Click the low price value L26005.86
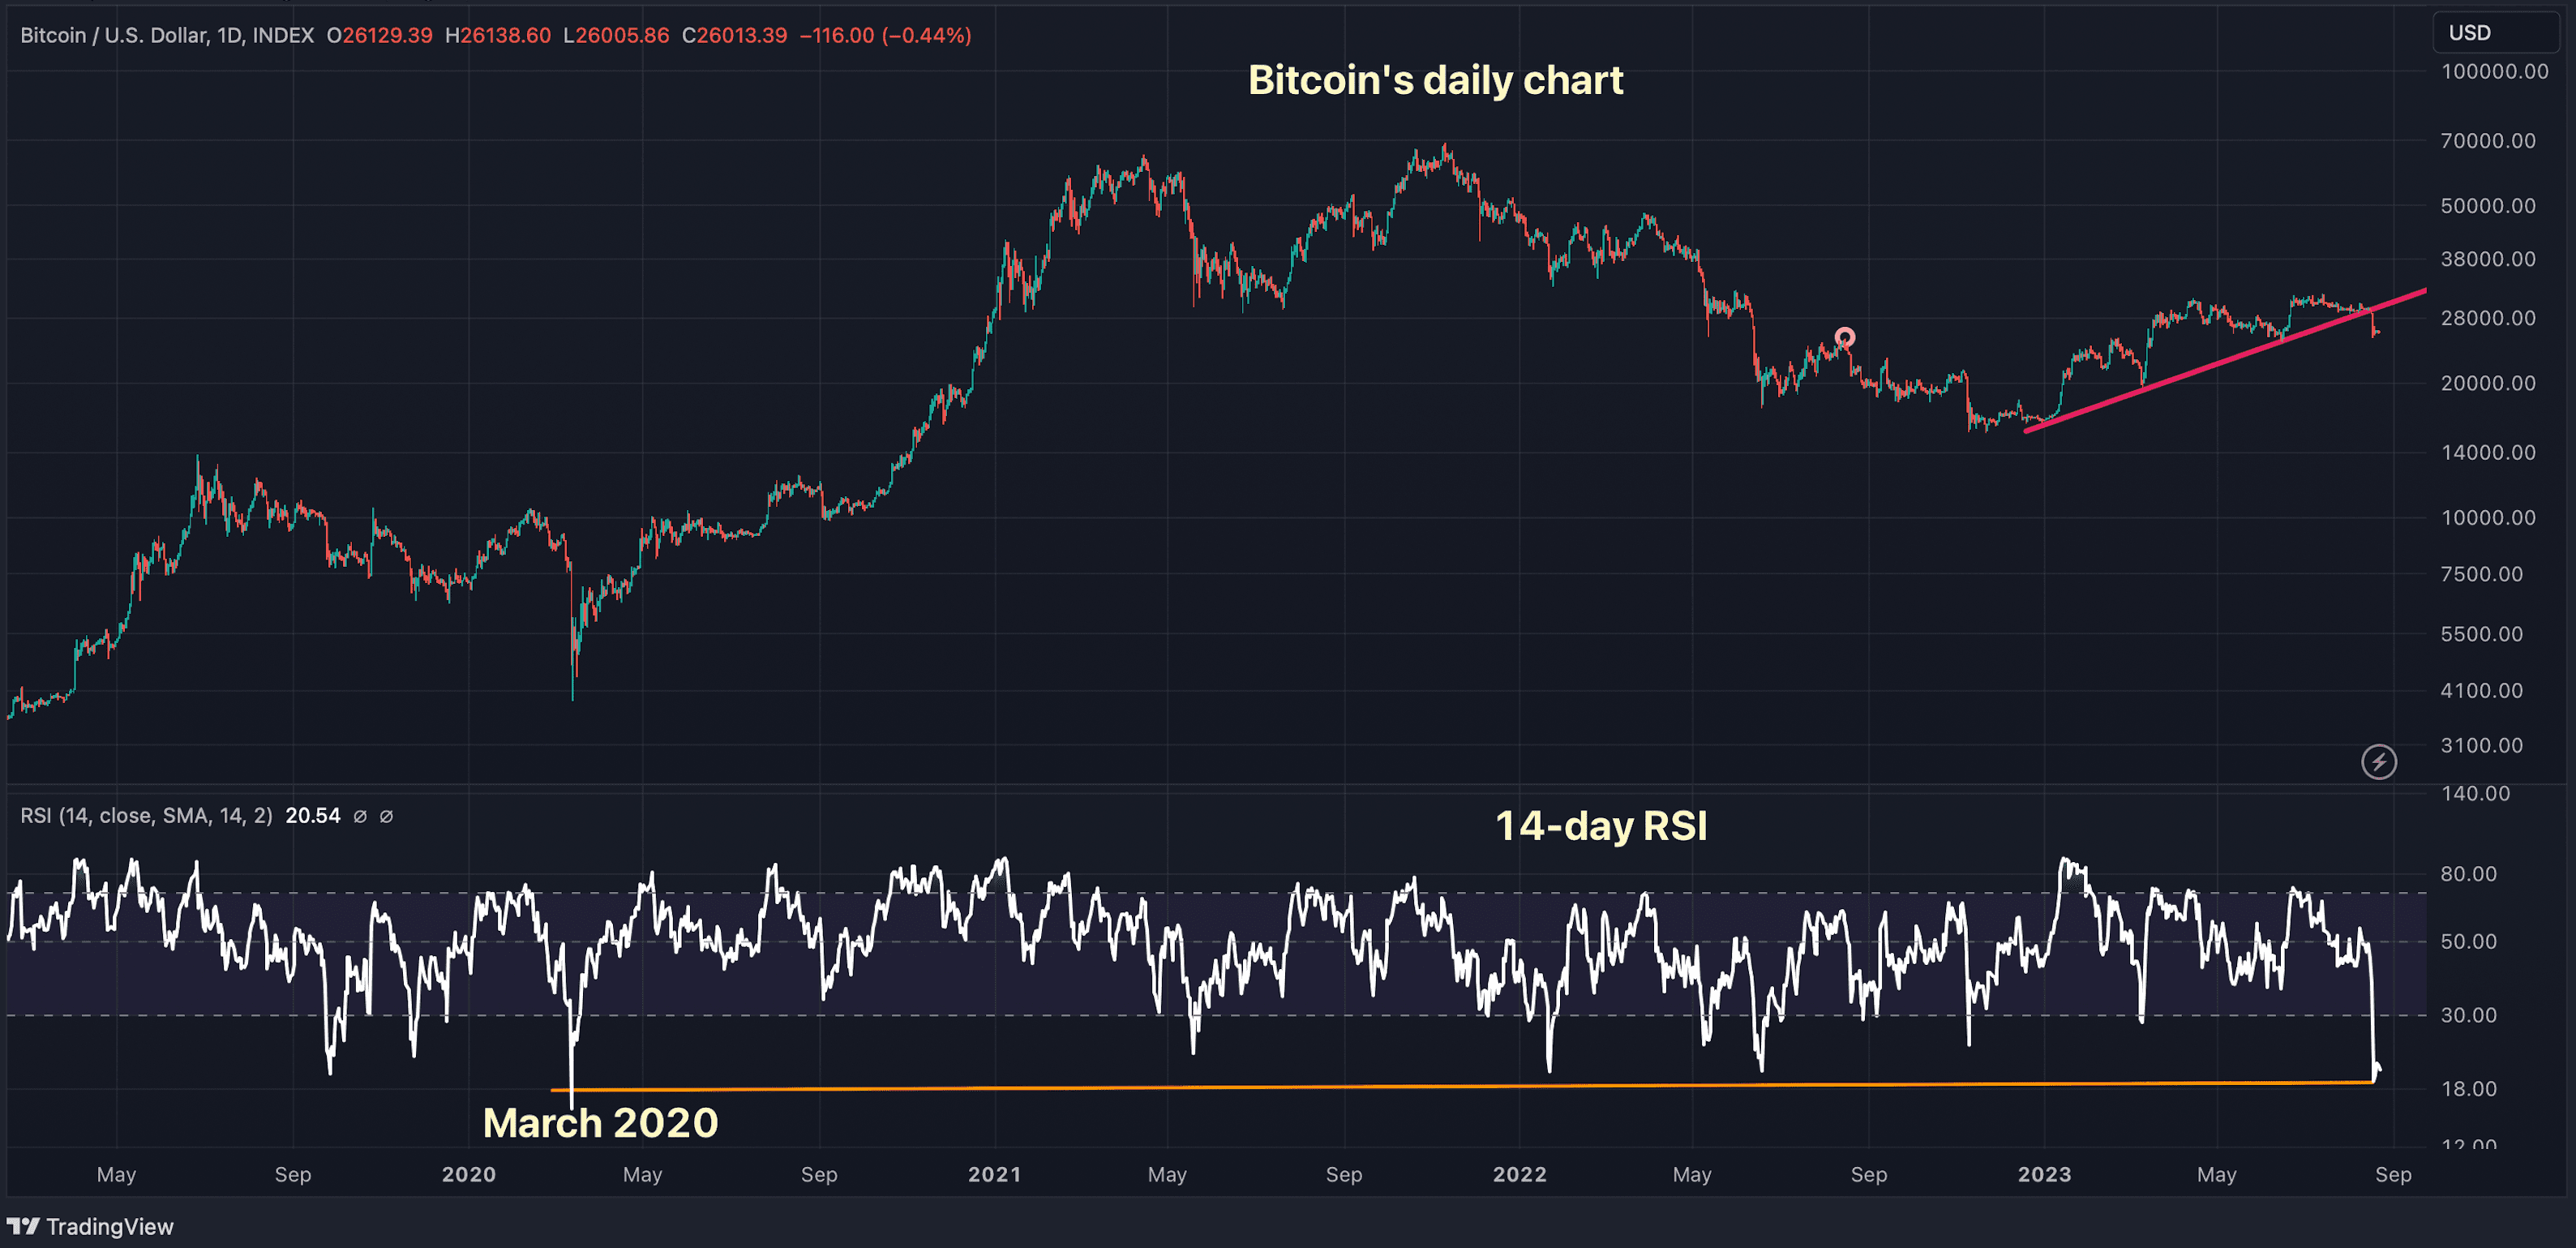Viewport: 2576px width, 1248px height. tap(616, 35)
